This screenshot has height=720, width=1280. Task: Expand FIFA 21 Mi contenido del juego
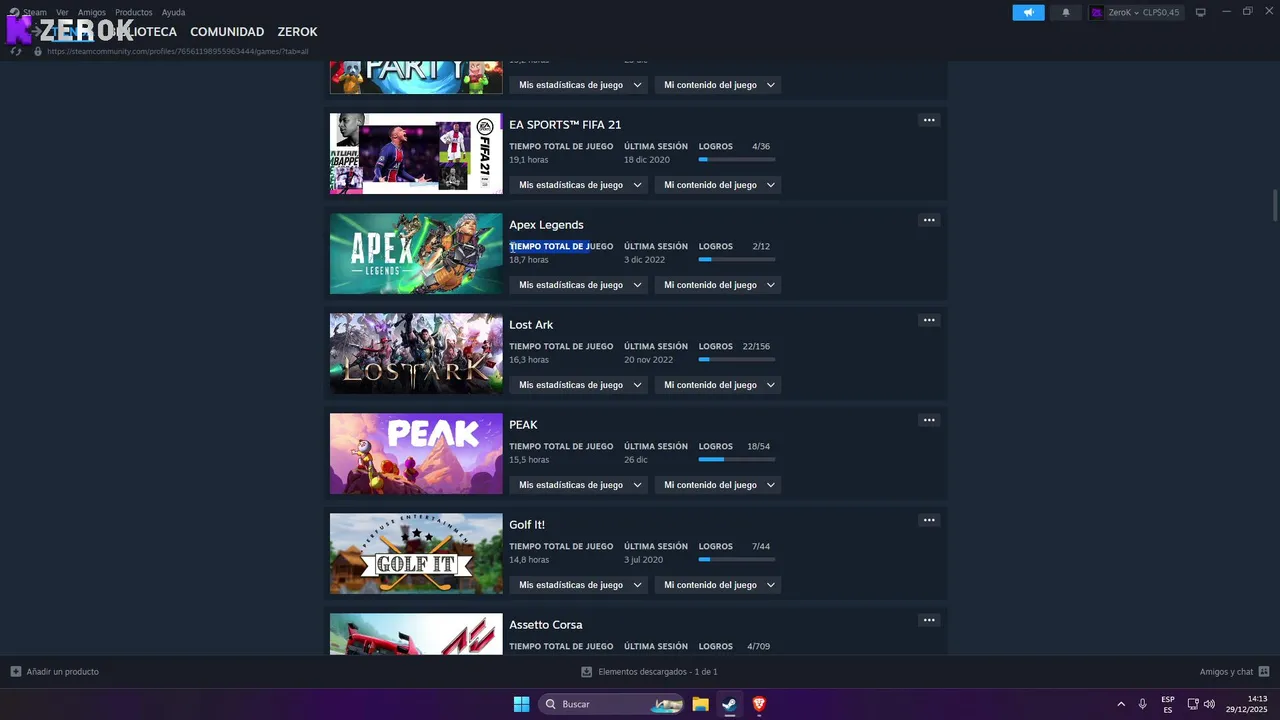coord(718,185)
